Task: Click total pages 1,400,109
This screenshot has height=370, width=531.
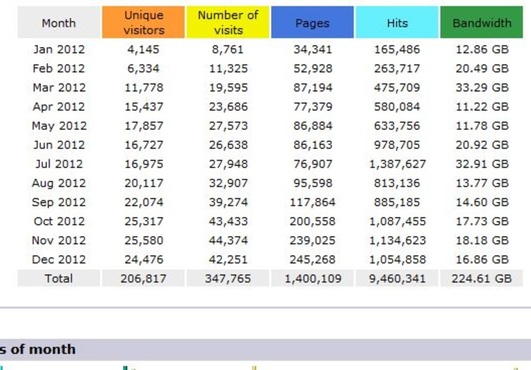Action: pyautogui.click(x=313, y=279)
